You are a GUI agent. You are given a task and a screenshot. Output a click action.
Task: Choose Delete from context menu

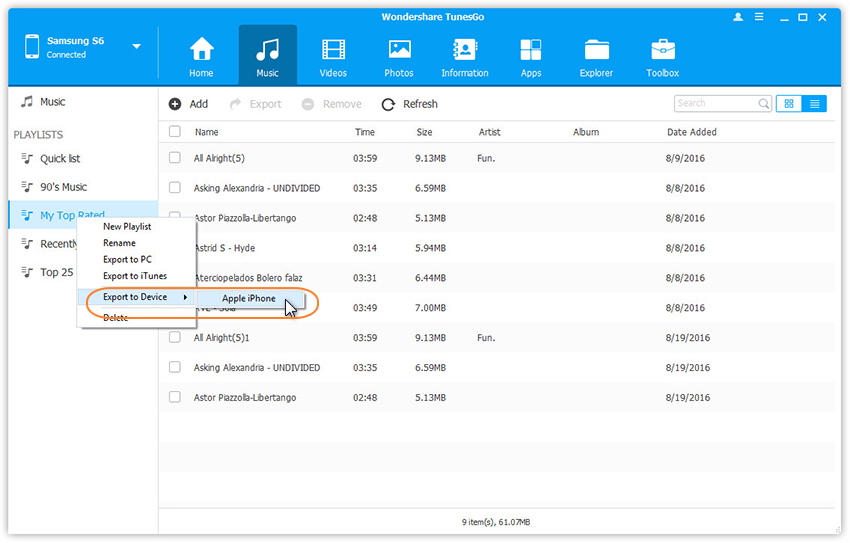(x=115, y=318)
